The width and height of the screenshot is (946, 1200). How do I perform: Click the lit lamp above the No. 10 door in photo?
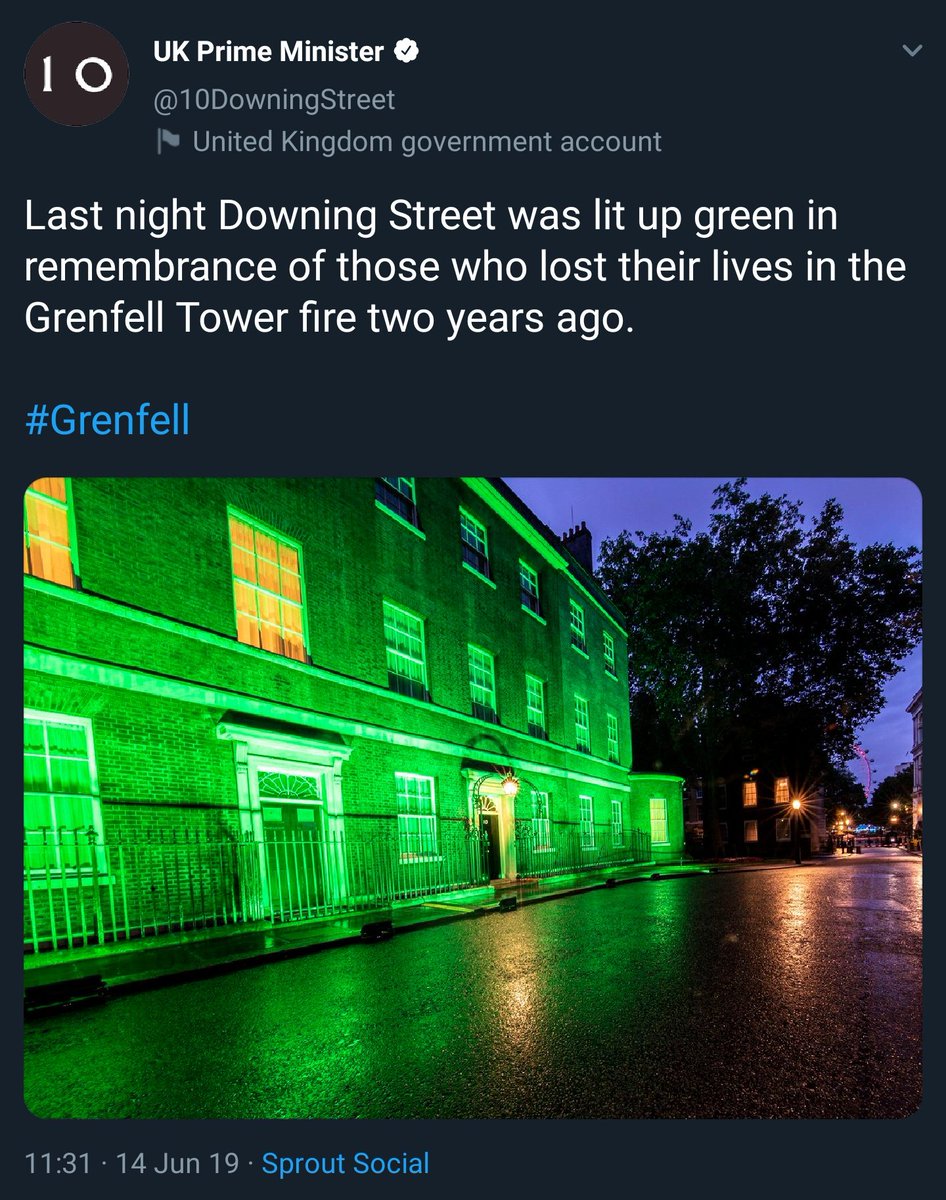pos(510,784)
